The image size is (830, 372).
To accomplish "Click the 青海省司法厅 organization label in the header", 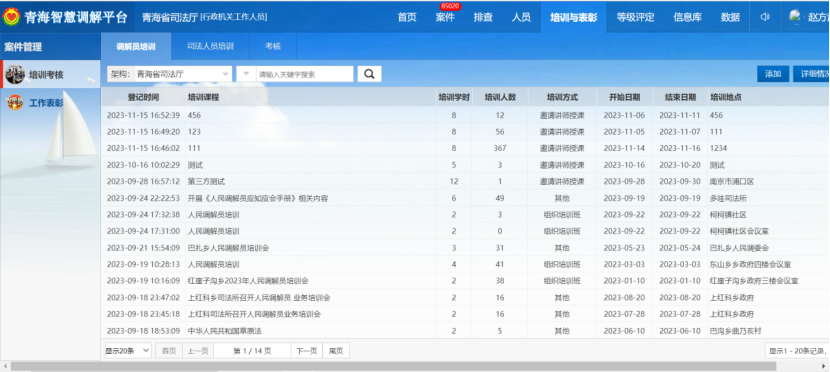I will coord(170,17).
